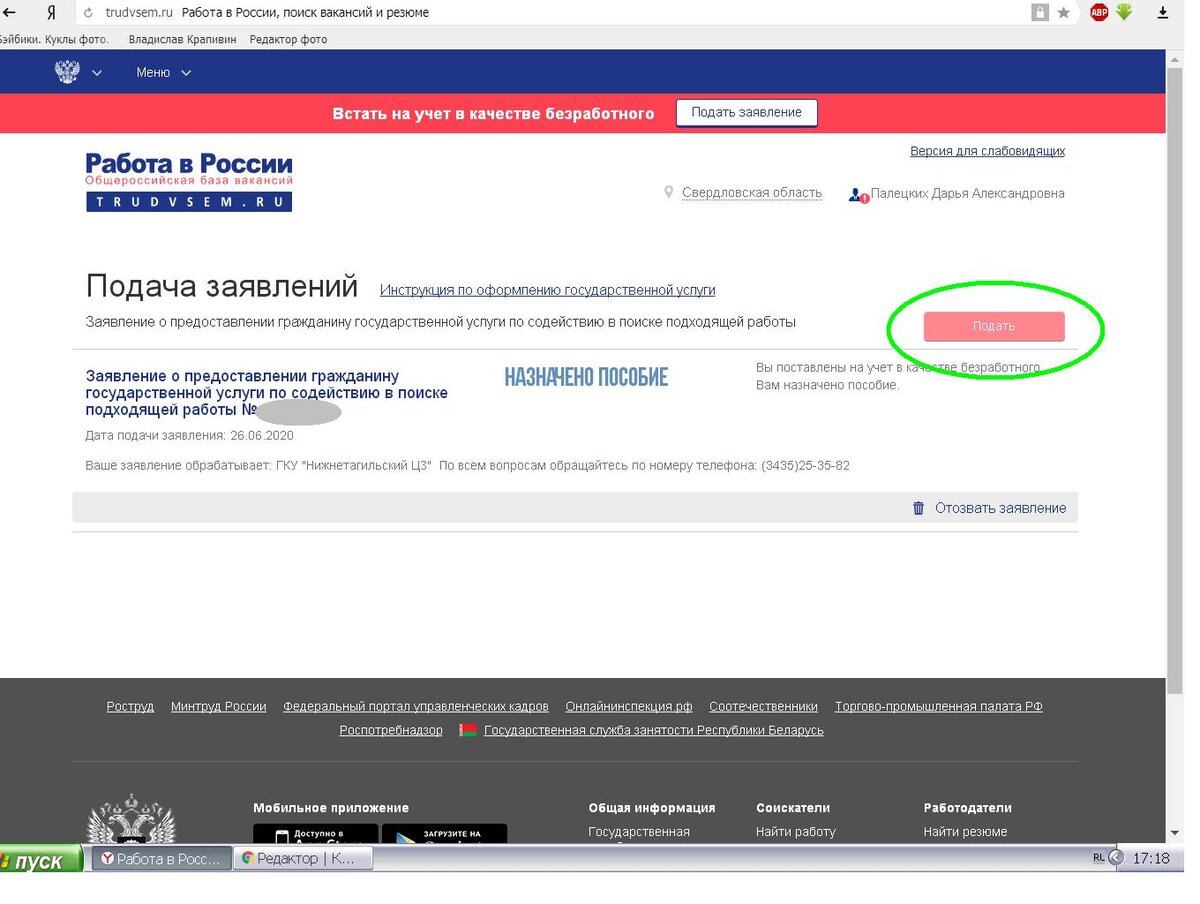Open the ABP adblock extension icon
This screenshot has width=1200, height=904.
click(x=1099, y=13)
